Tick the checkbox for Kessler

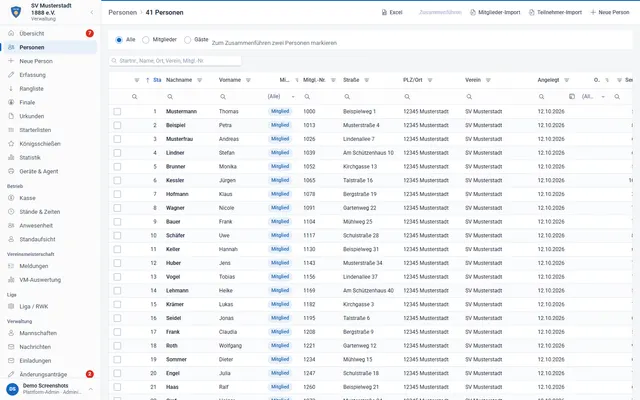point(117,180)
